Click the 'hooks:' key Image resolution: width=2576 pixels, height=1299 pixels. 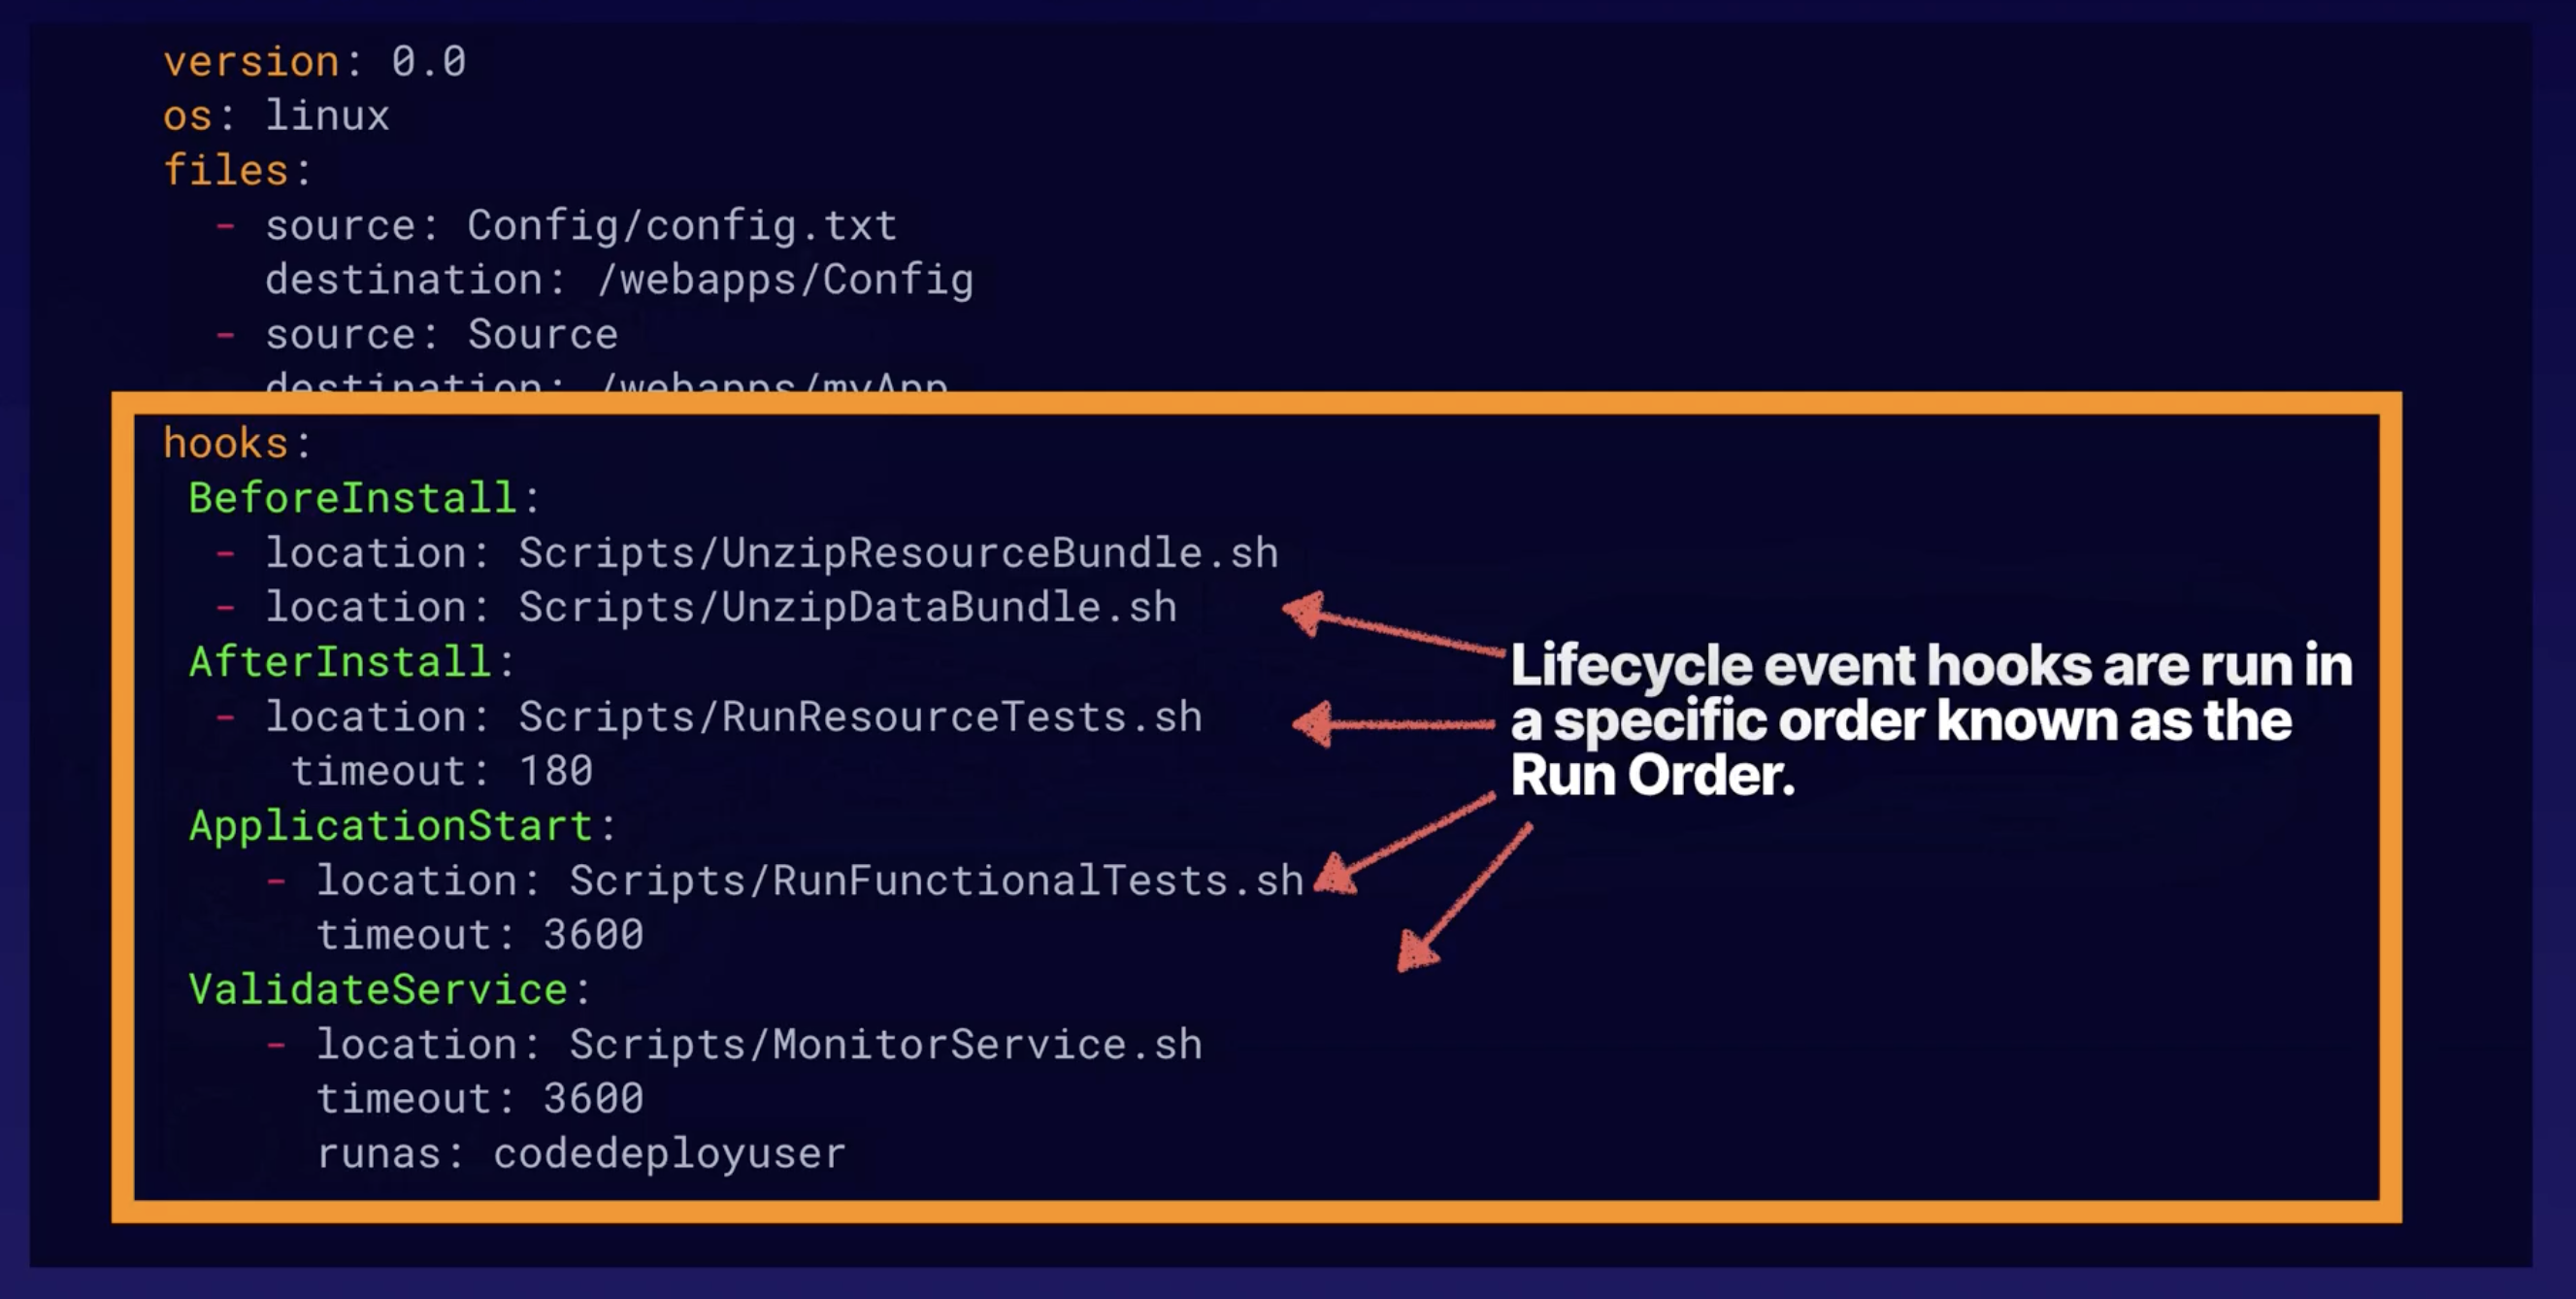(x=238, y=444)
